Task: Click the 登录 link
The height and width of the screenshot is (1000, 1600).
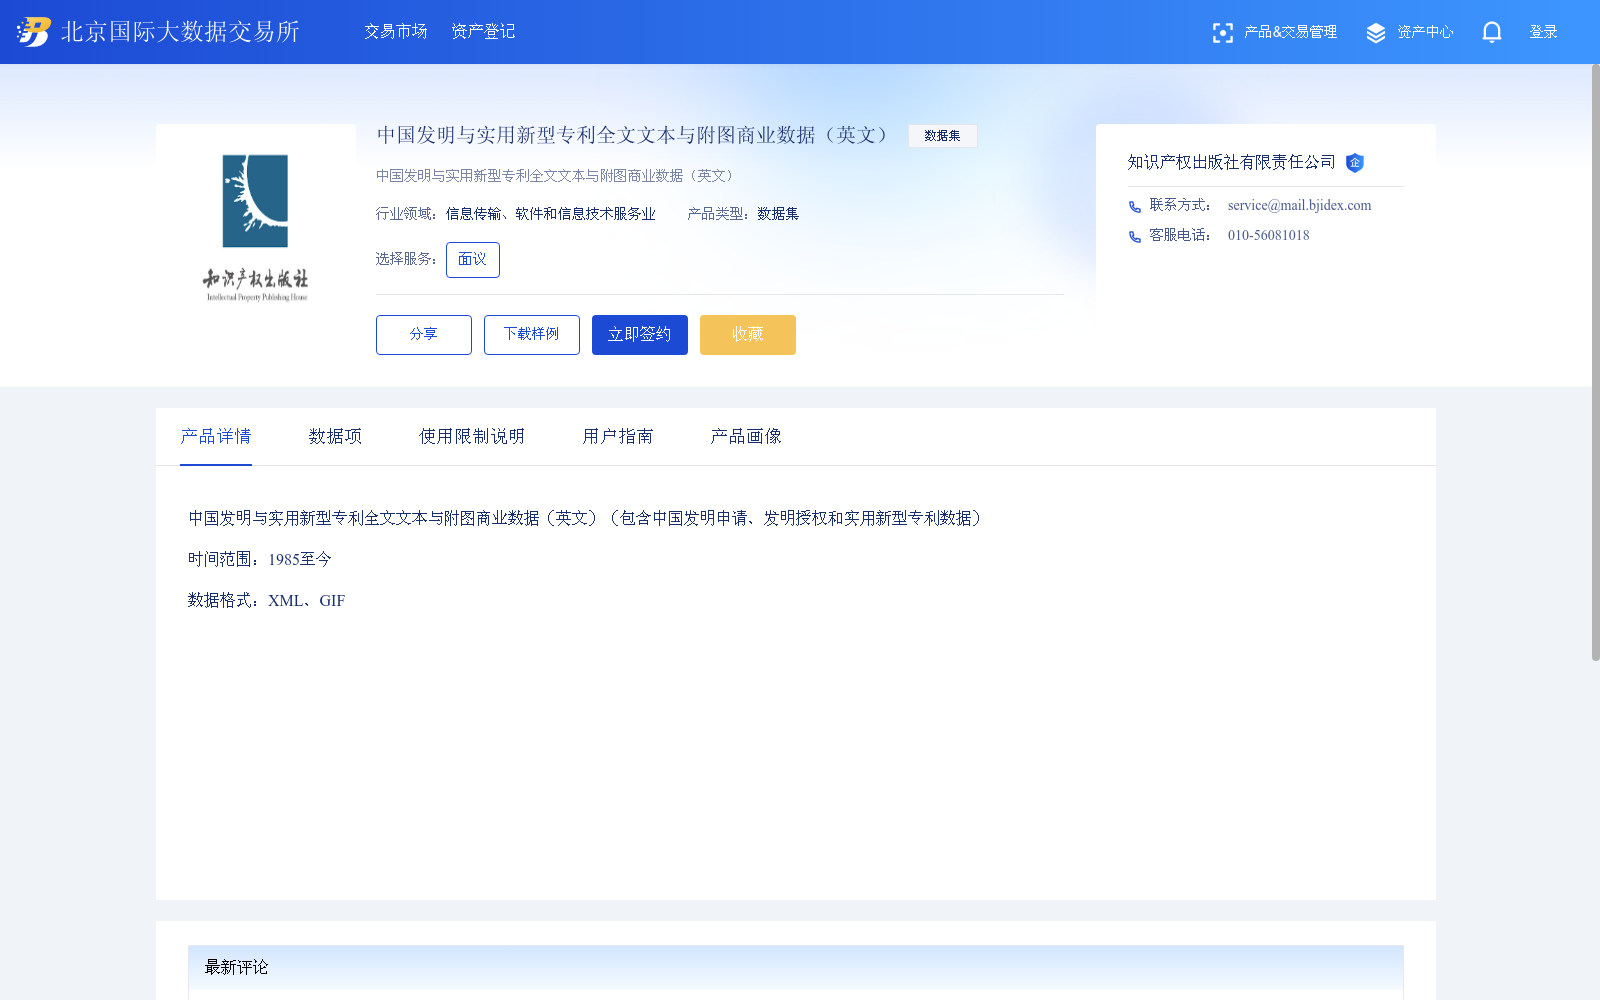Action: 1543,32
